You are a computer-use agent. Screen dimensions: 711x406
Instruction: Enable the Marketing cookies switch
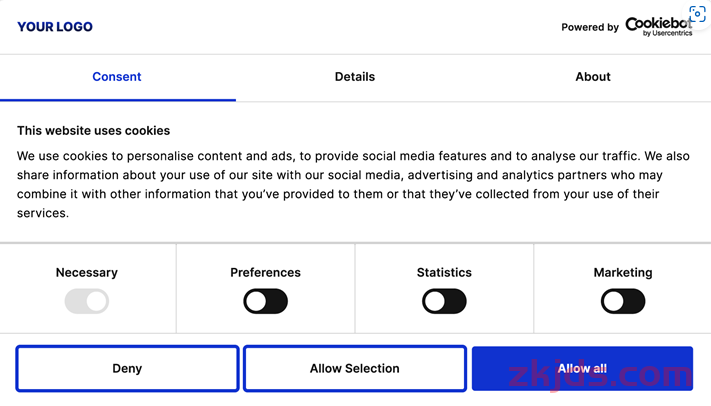[623, 301]
